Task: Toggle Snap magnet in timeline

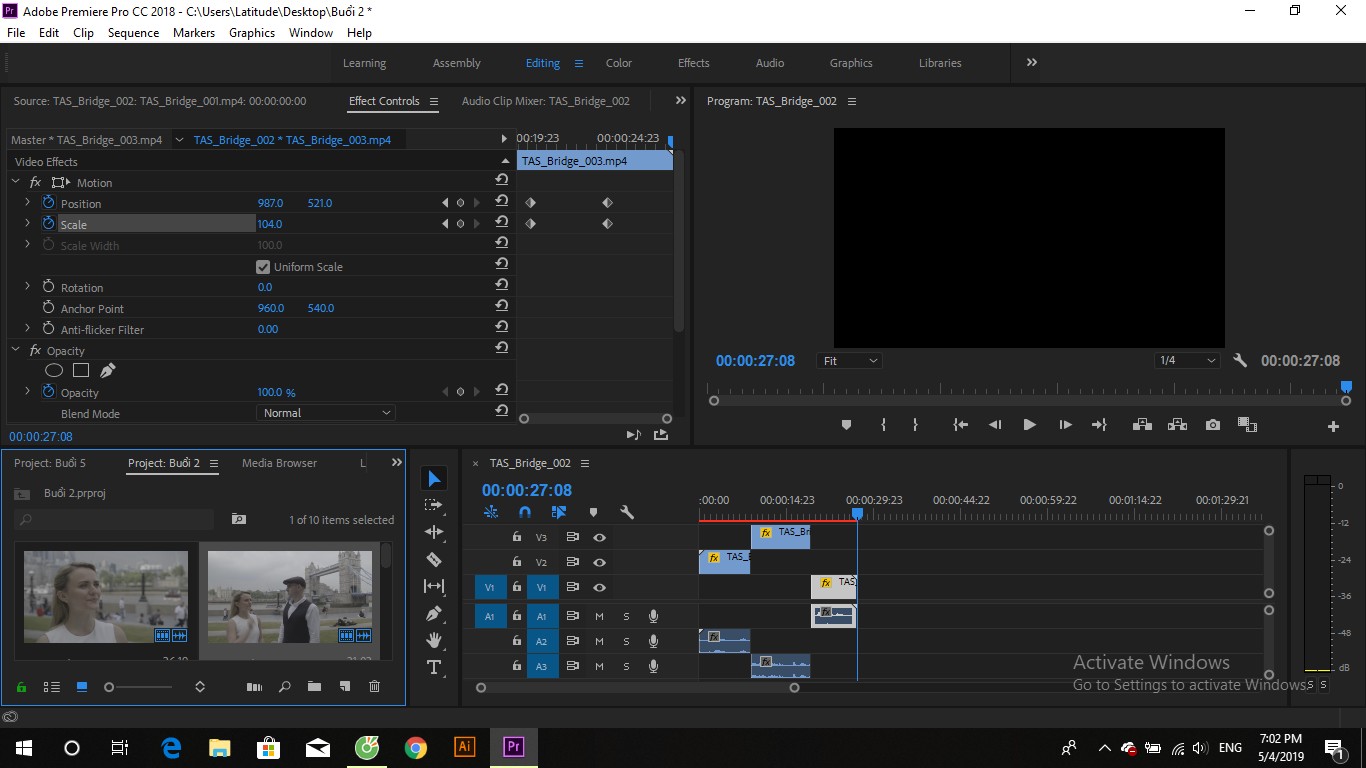Action: [525, 512]
